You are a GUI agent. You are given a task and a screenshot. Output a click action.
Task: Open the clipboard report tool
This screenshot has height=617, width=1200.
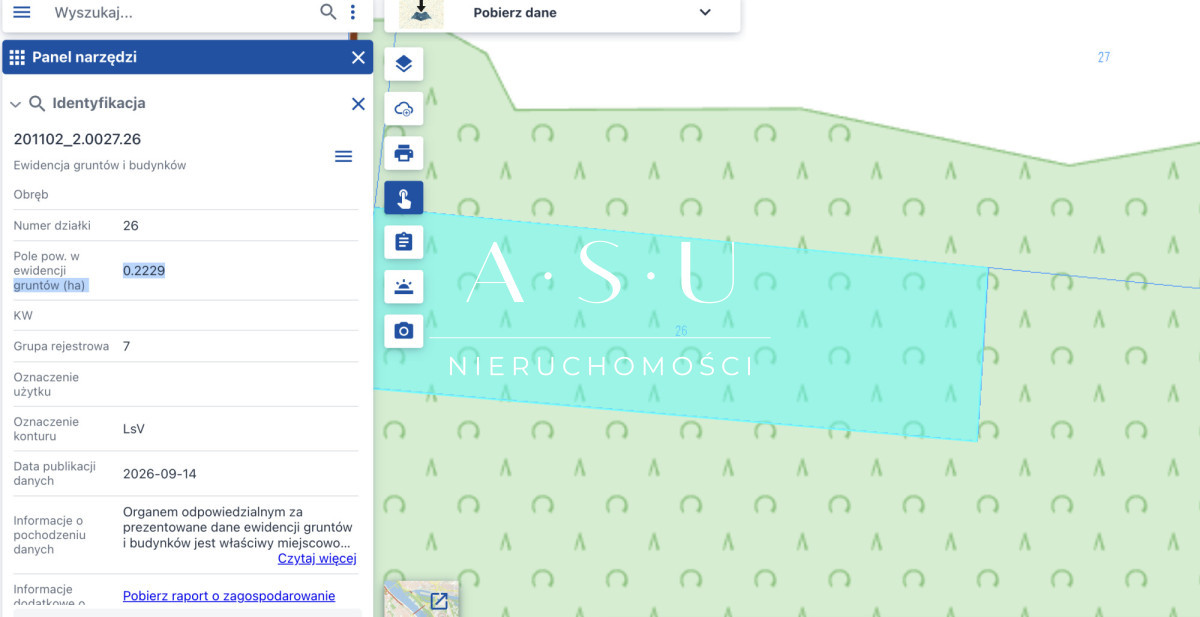404,242
